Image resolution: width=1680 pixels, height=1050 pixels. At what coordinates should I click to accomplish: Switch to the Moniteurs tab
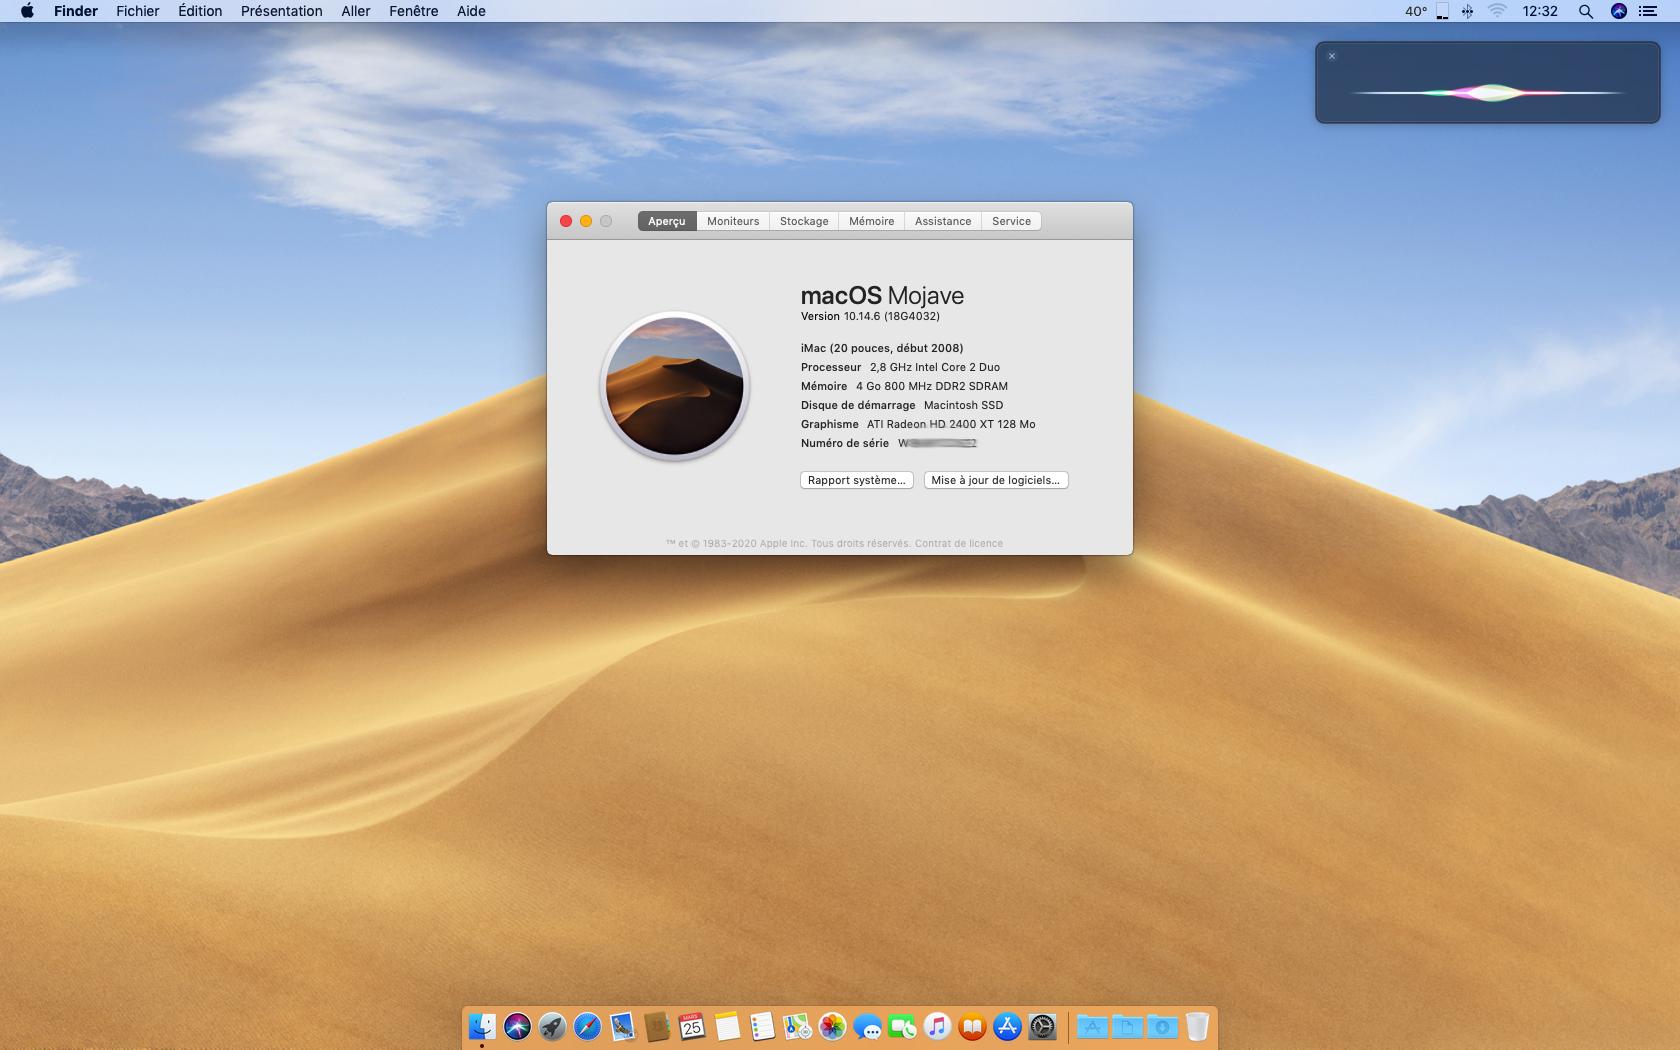pos(733,221)
